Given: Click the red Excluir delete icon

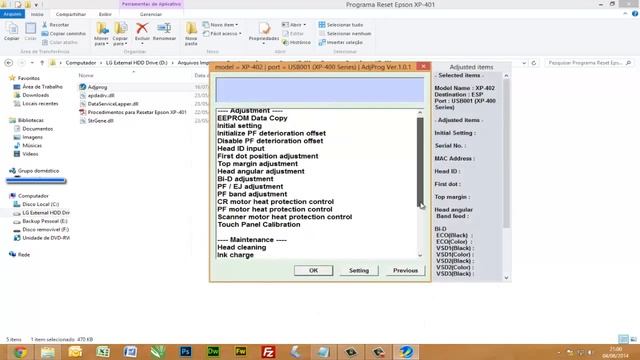Looking at the screenshot, I should click(142, 29).
